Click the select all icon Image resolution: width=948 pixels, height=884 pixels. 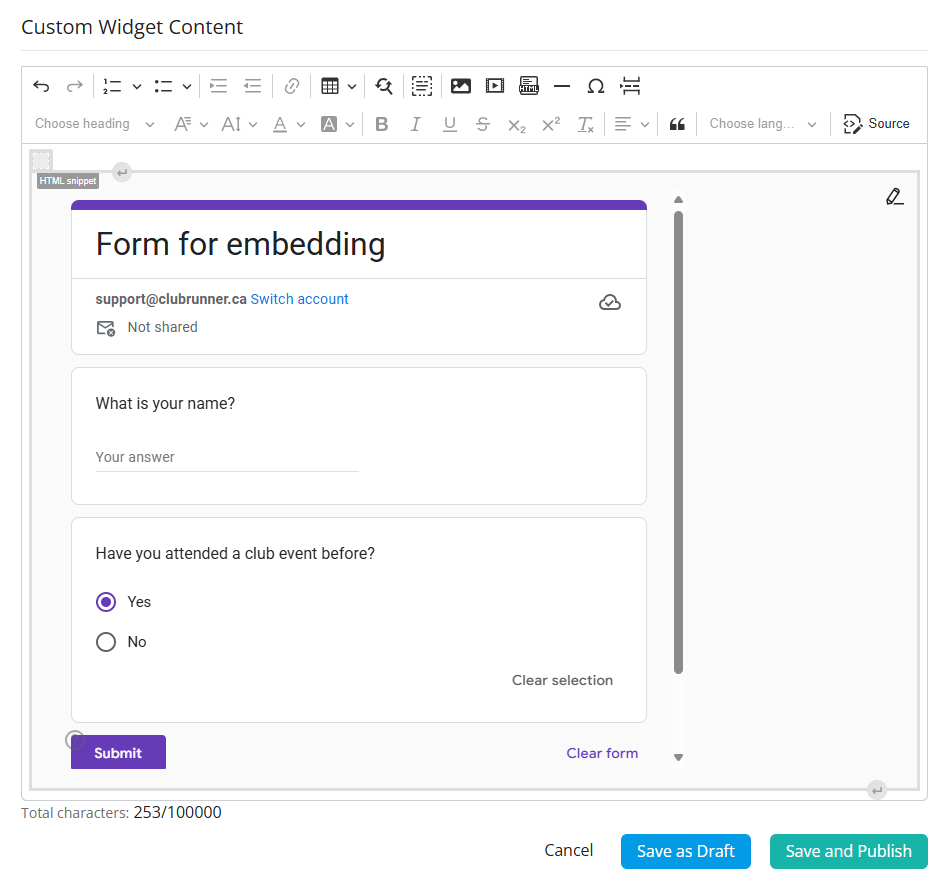422,87
